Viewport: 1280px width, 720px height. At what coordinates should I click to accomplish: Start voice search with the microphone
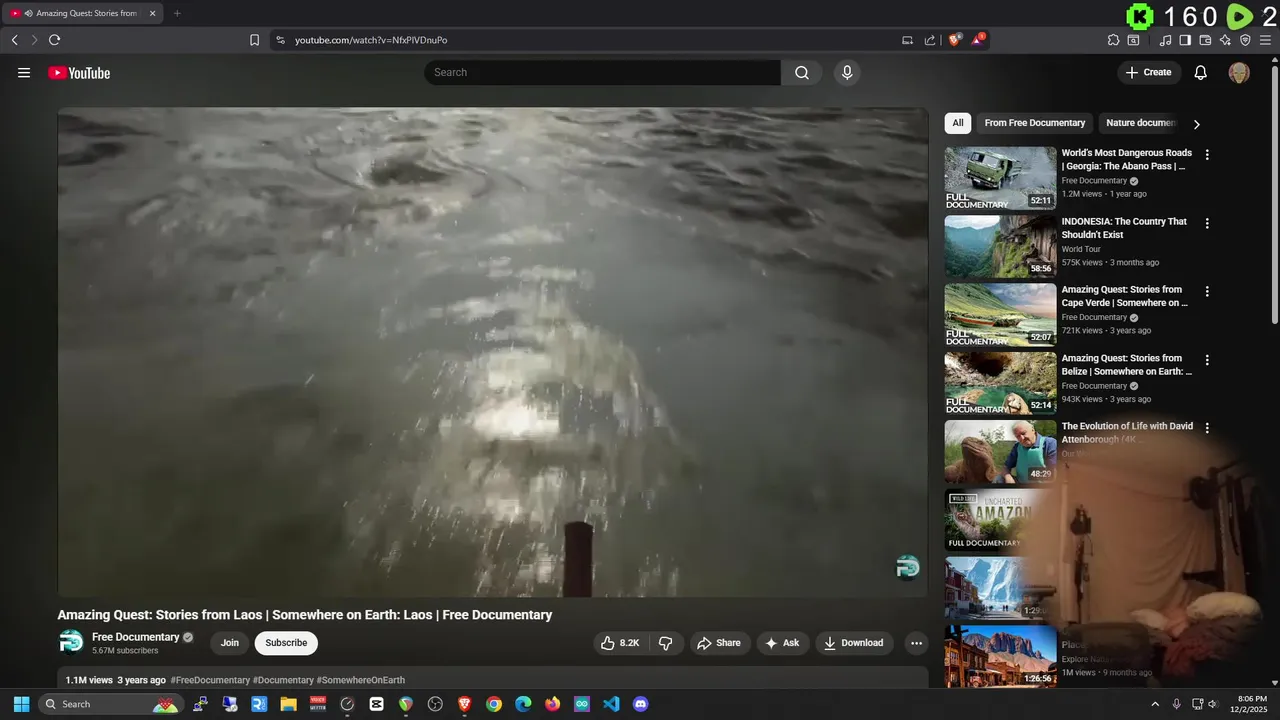[x=847, y=72]
